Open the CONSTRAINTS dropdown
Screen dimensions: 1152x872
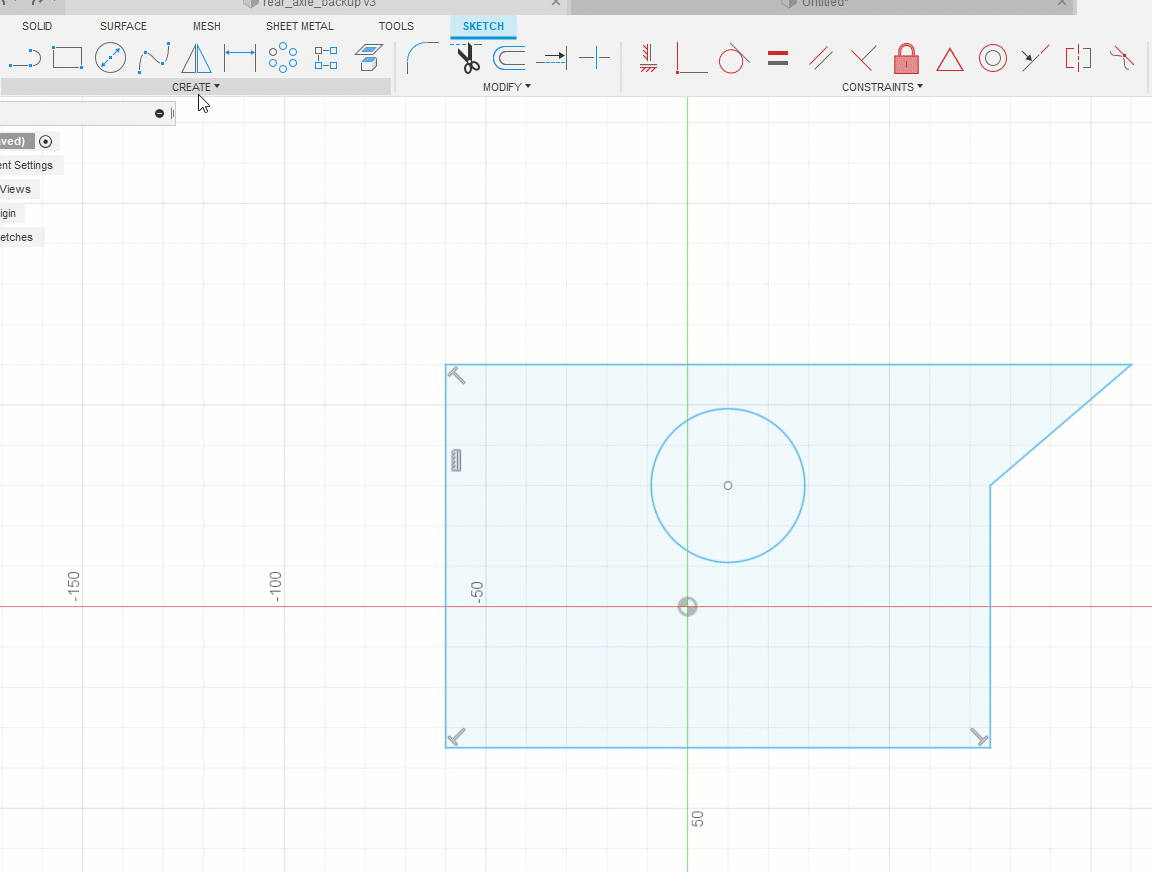click(x=881, y=87)
